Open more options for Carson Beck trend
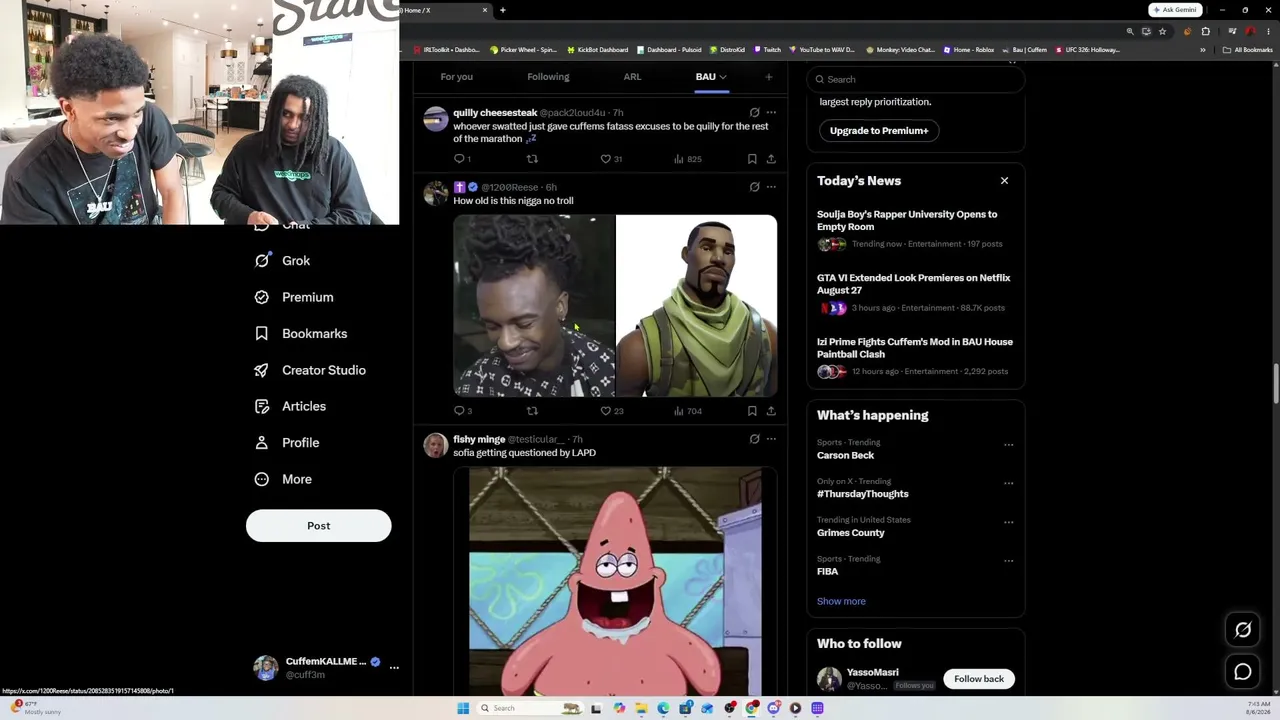Screen dimensions: 1280x720 (x=1008, y=444)
